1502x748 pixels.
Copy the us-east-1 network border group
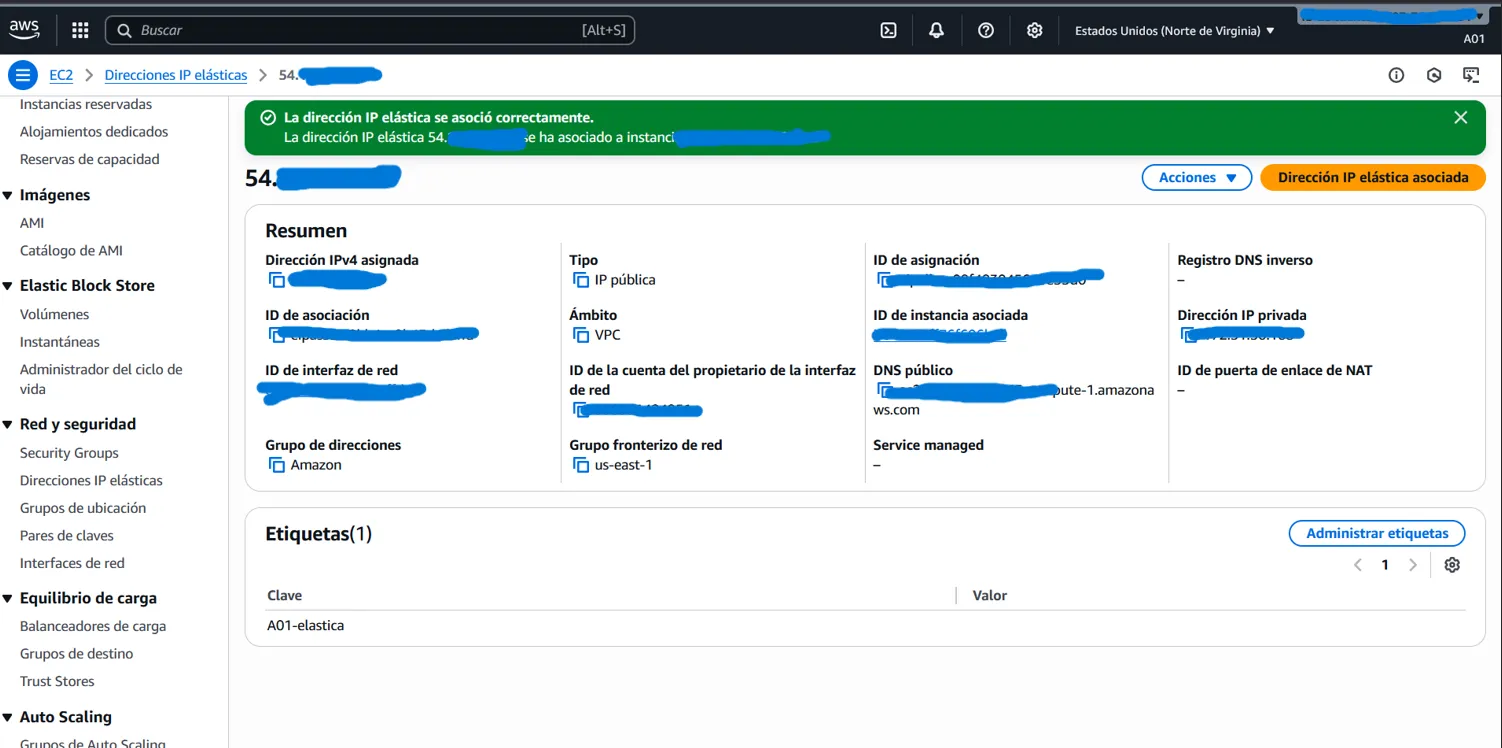581,465
